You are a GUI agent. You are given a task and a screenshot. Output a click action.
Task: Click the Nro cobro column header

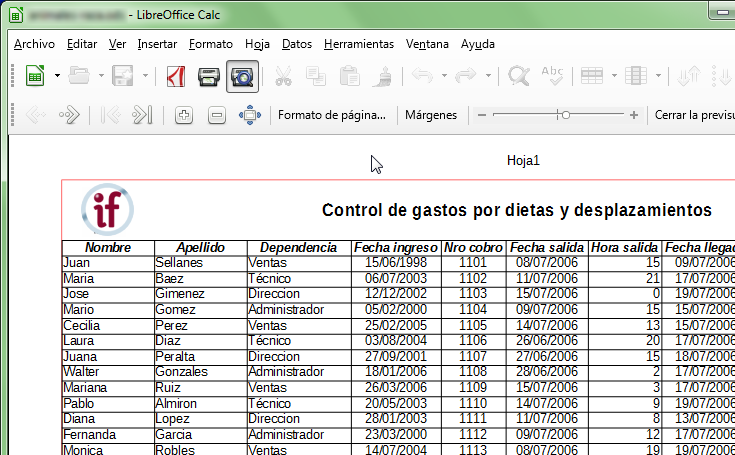pos(473,247)
